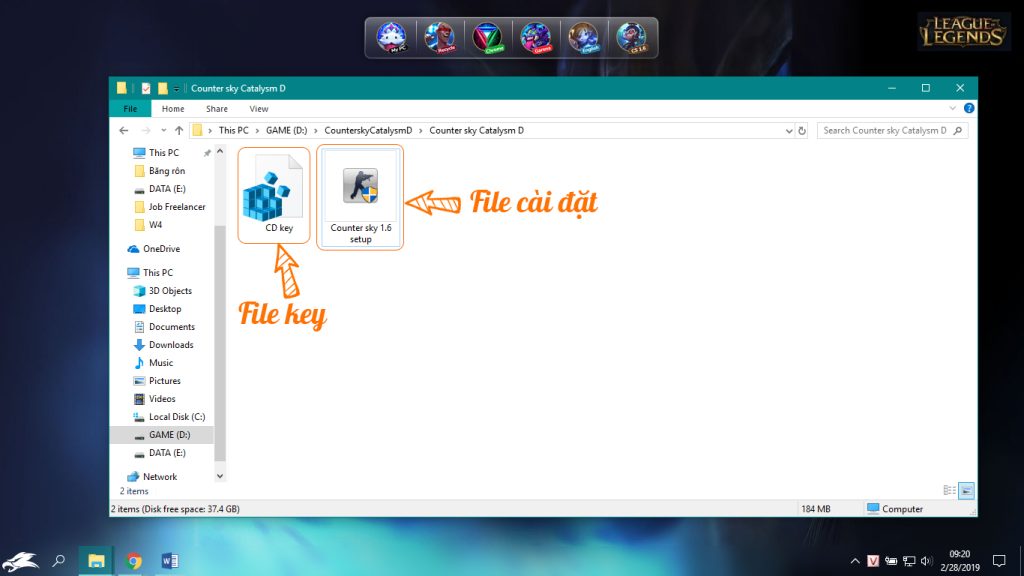This screenshot has width=1024, height=576.
Task: Click the search magnifier in Explorer
Action: (x=958, y=131)
